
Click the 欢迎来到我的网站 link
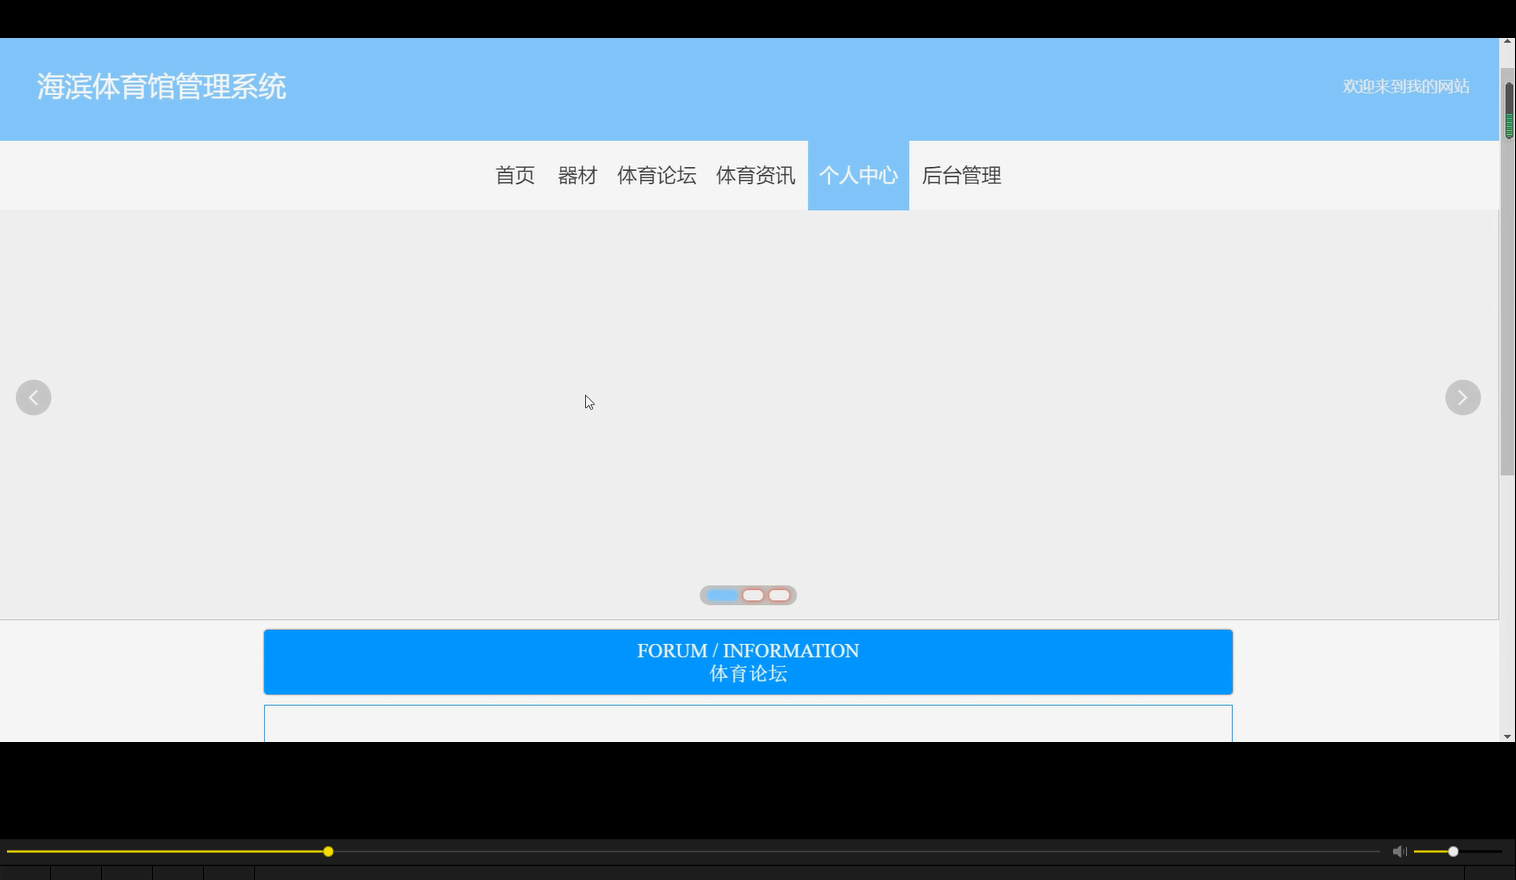point(1406,87)
